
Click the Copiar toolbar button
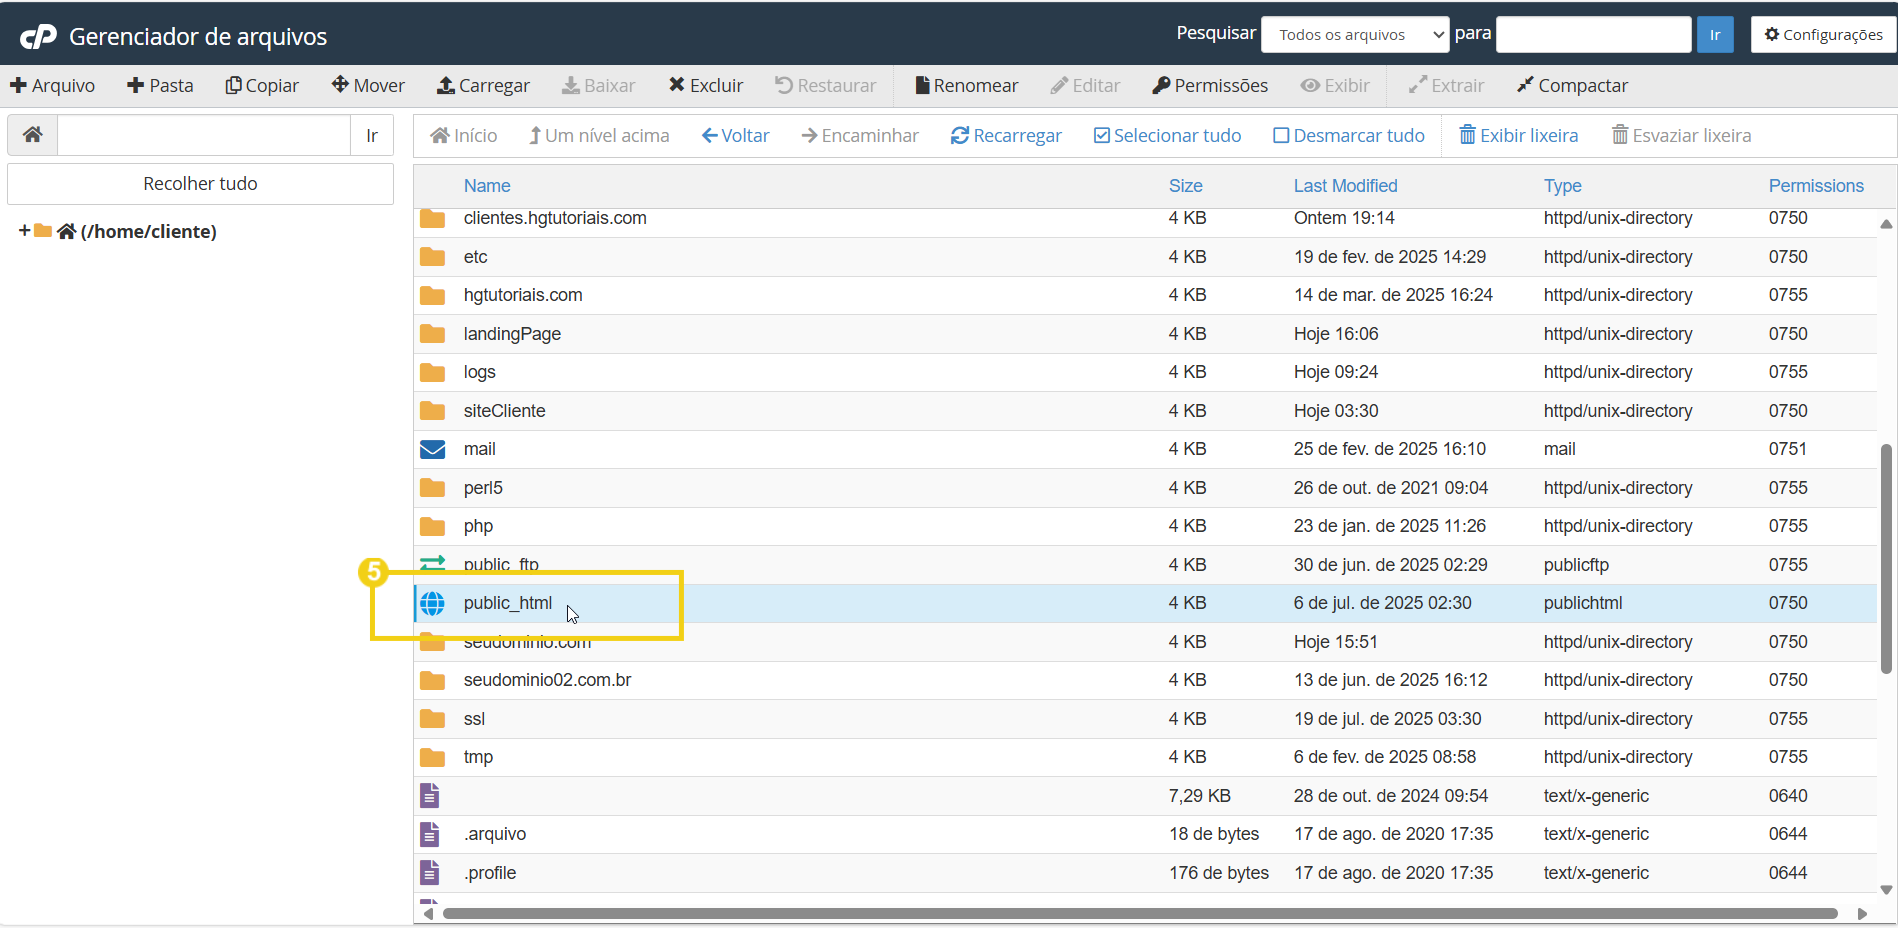pos(262,86)
